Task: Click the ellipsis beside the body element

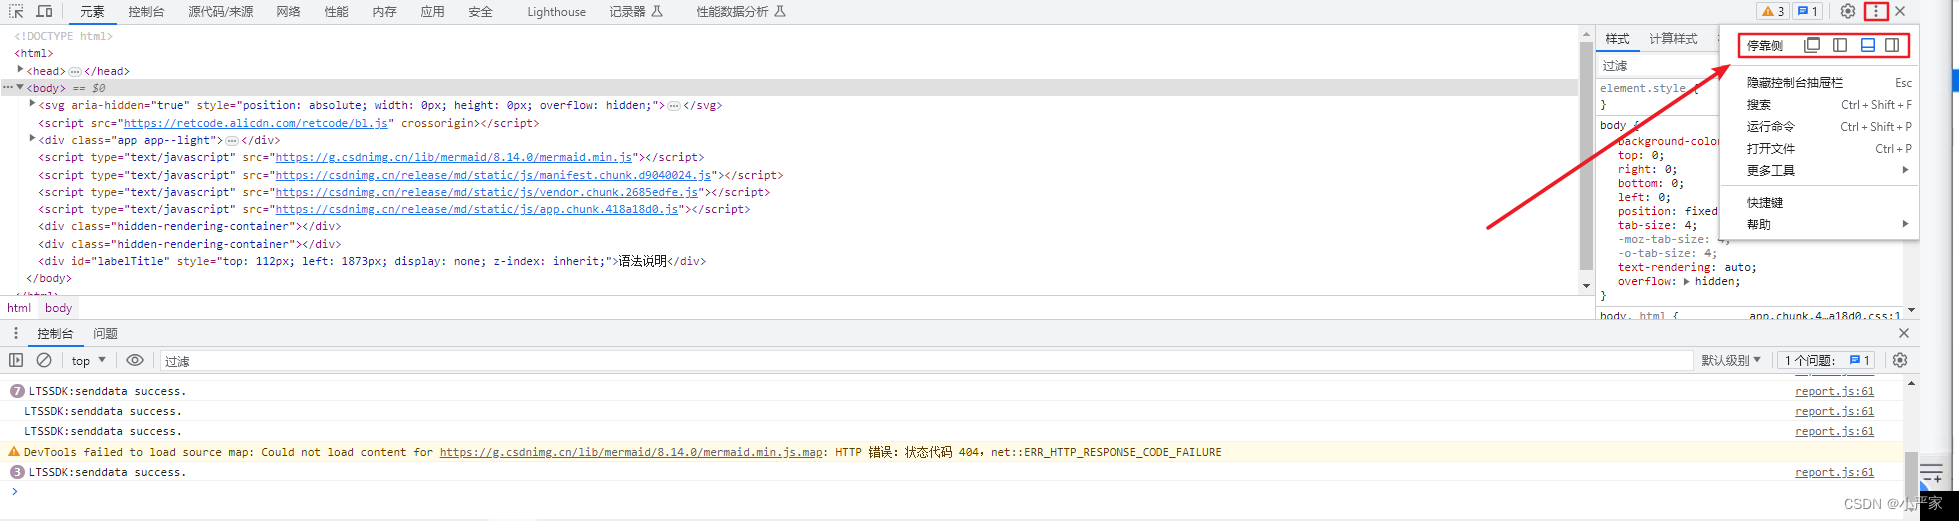Action: [x=8, y=88]
